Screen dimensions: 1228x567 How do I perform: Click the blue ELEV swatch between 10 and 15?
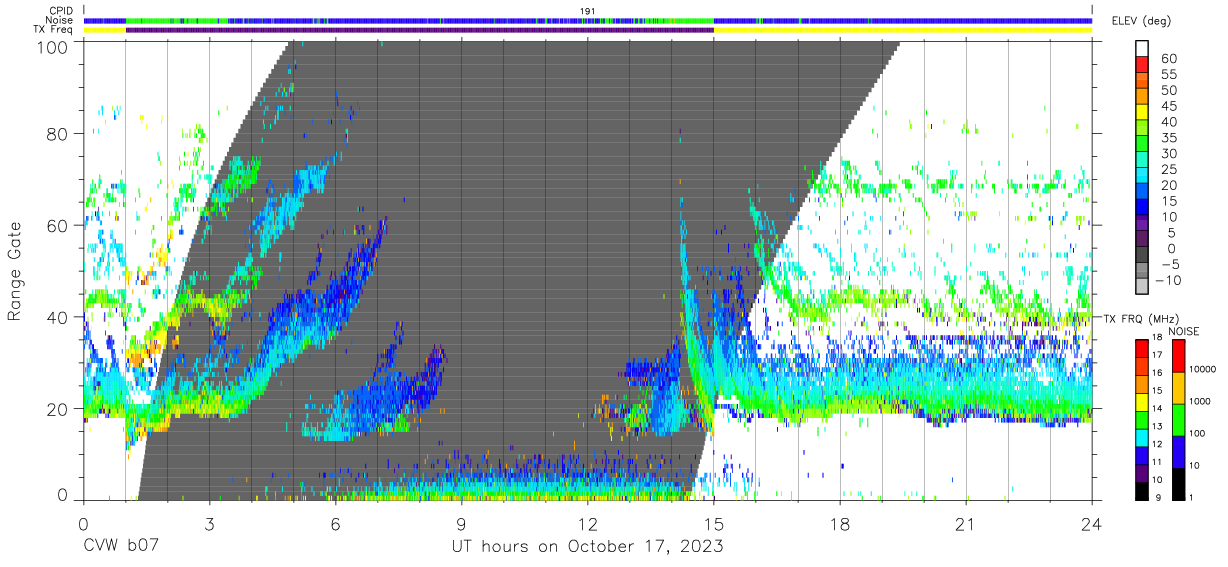click(1142, 208)
